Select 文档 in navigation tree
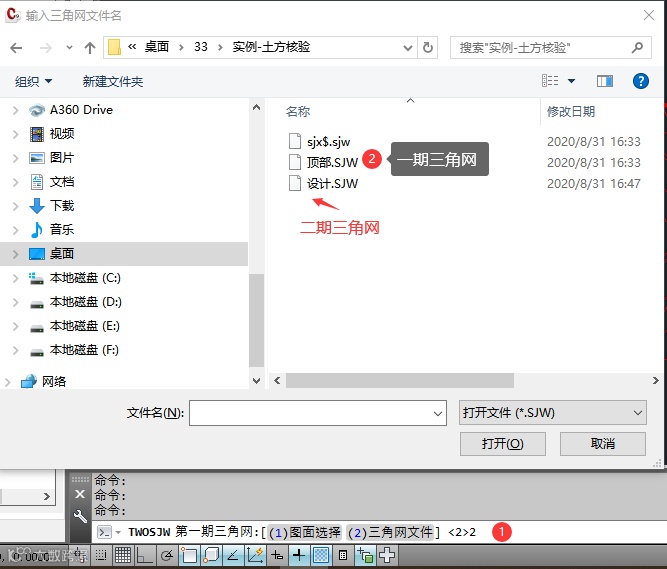 click(x=62, y=182)
